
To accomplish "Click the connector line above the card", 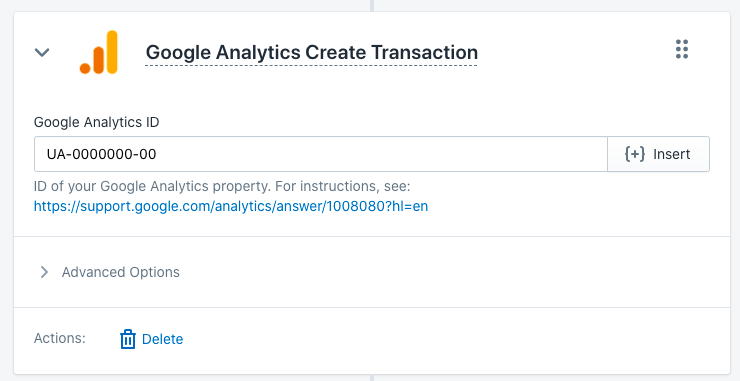I will click(372, 6).
